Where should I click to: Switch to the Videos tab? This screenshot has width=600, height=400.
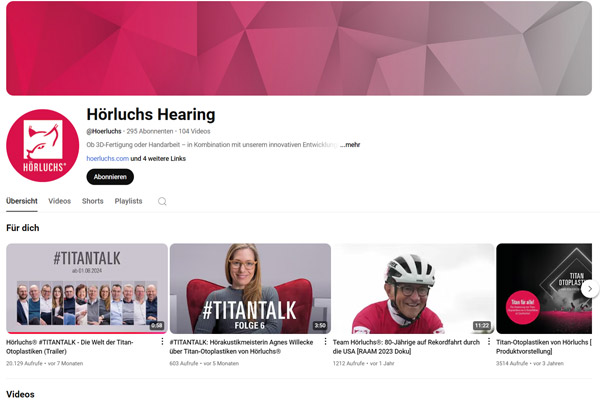(60, 201)
